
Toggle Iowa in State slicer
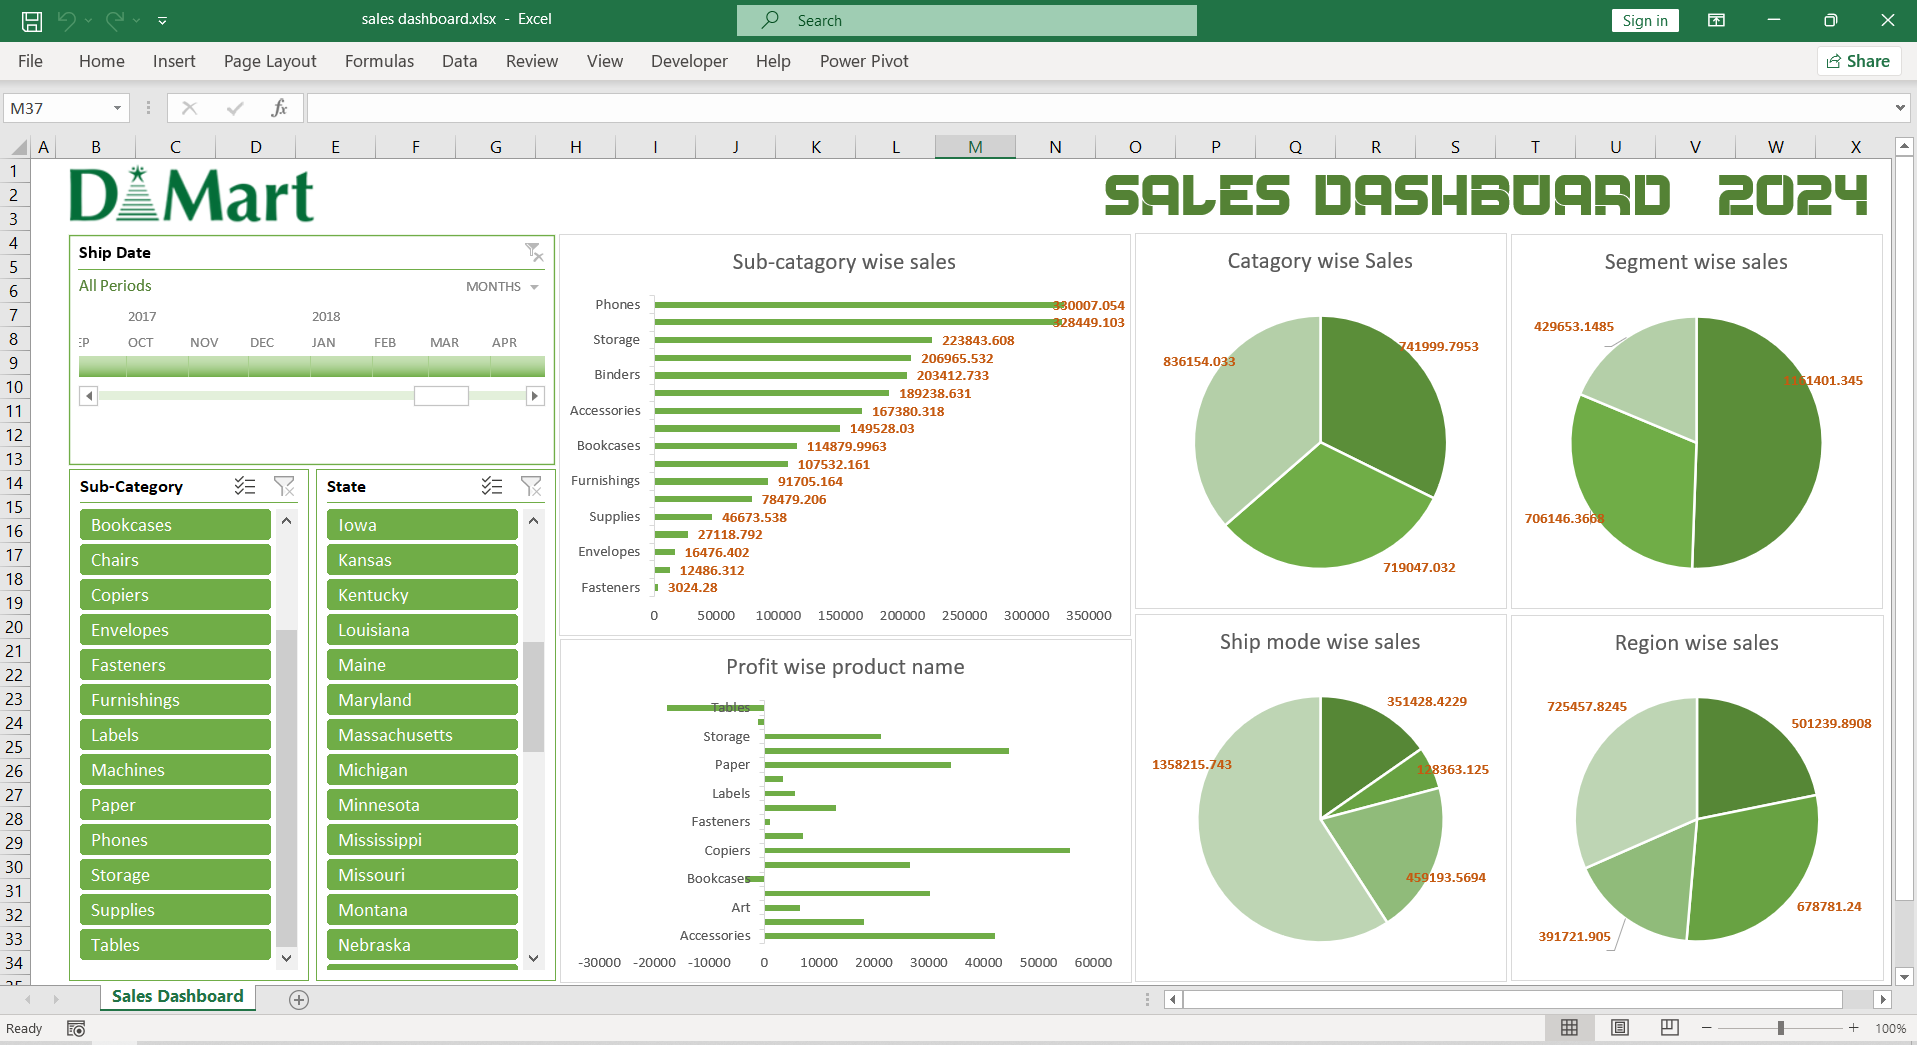(422, 525)
